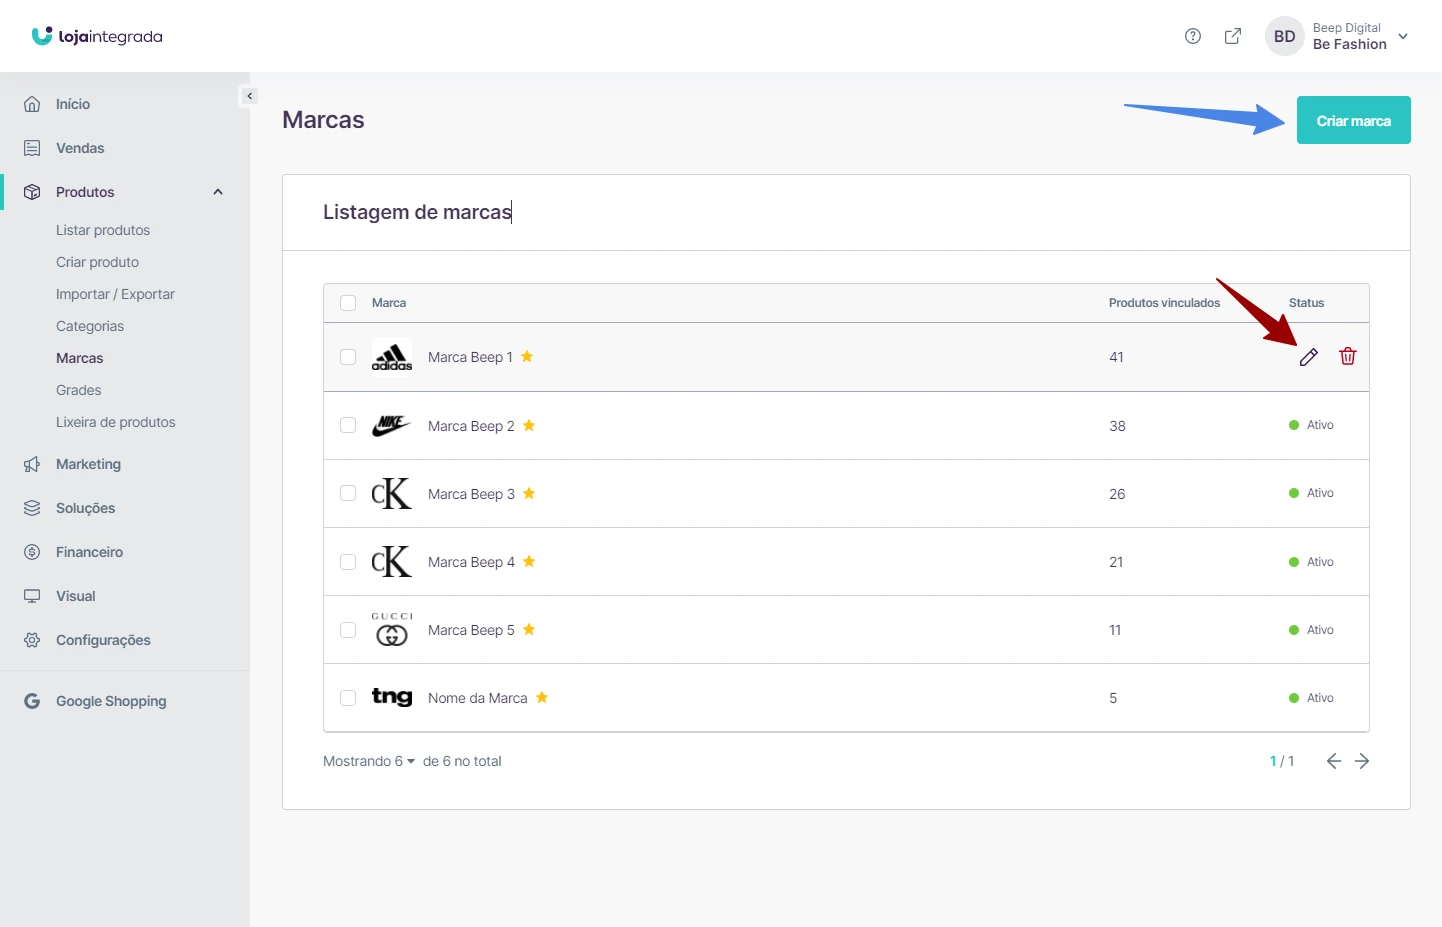This screenshot has width=1442, height=927.
Task: Click the Ativo status of Nome da Marca
Action: point(1312,698)
